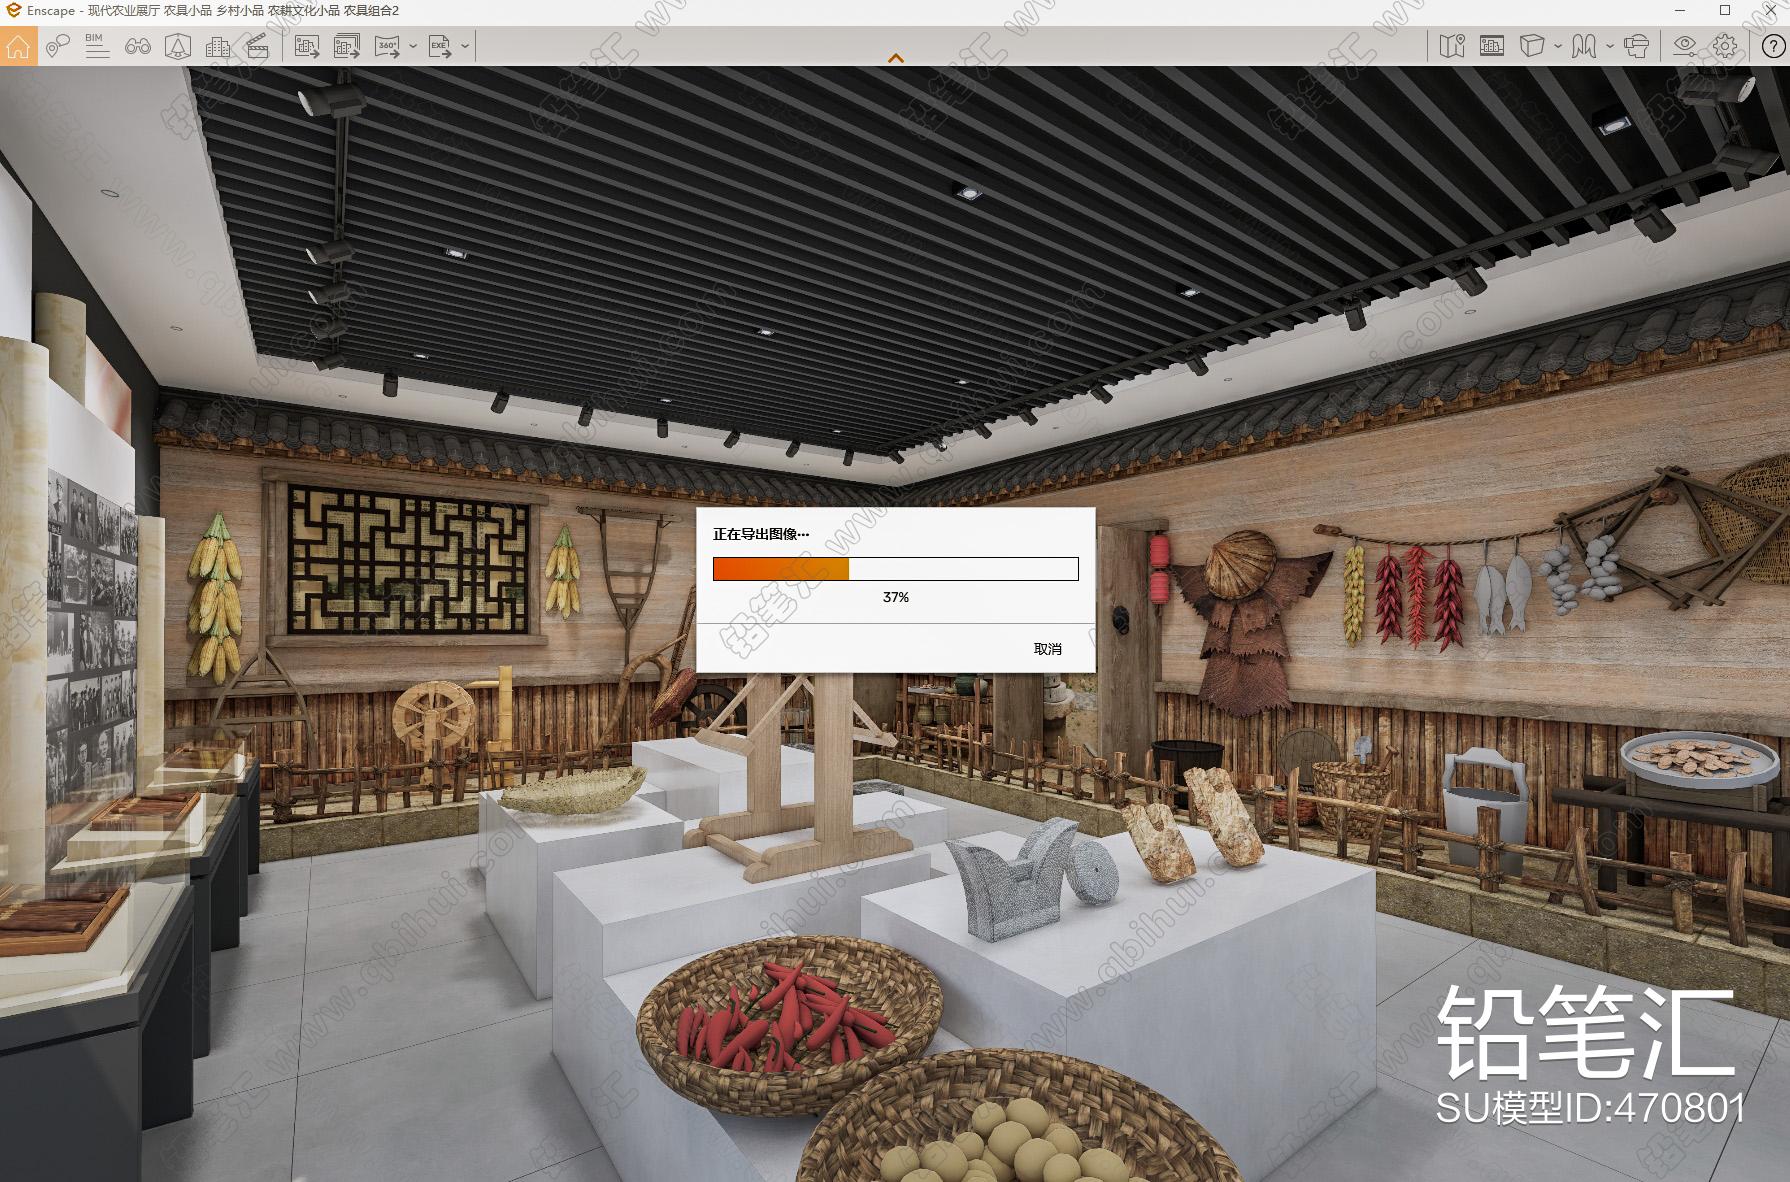Click the export progress bar
The image size is (1790, 1182).
pyautogui.click(x=896, y=569)
